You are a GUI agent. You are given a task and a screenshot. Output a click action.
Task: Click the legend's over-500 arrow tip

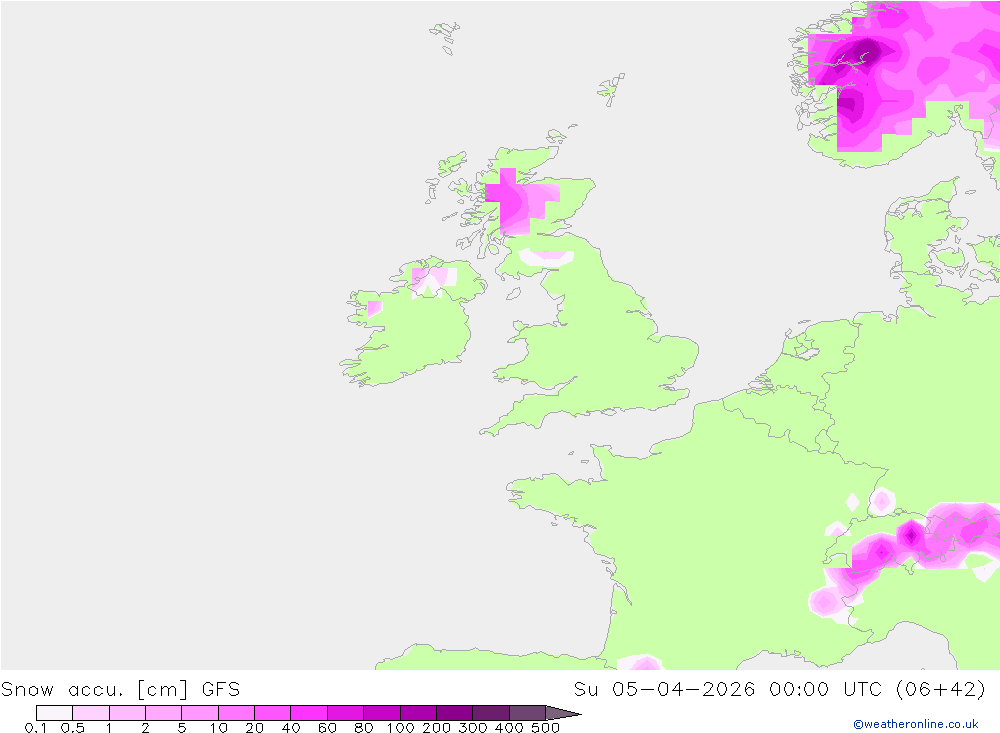pyautogui.click(x=563, y=713)
